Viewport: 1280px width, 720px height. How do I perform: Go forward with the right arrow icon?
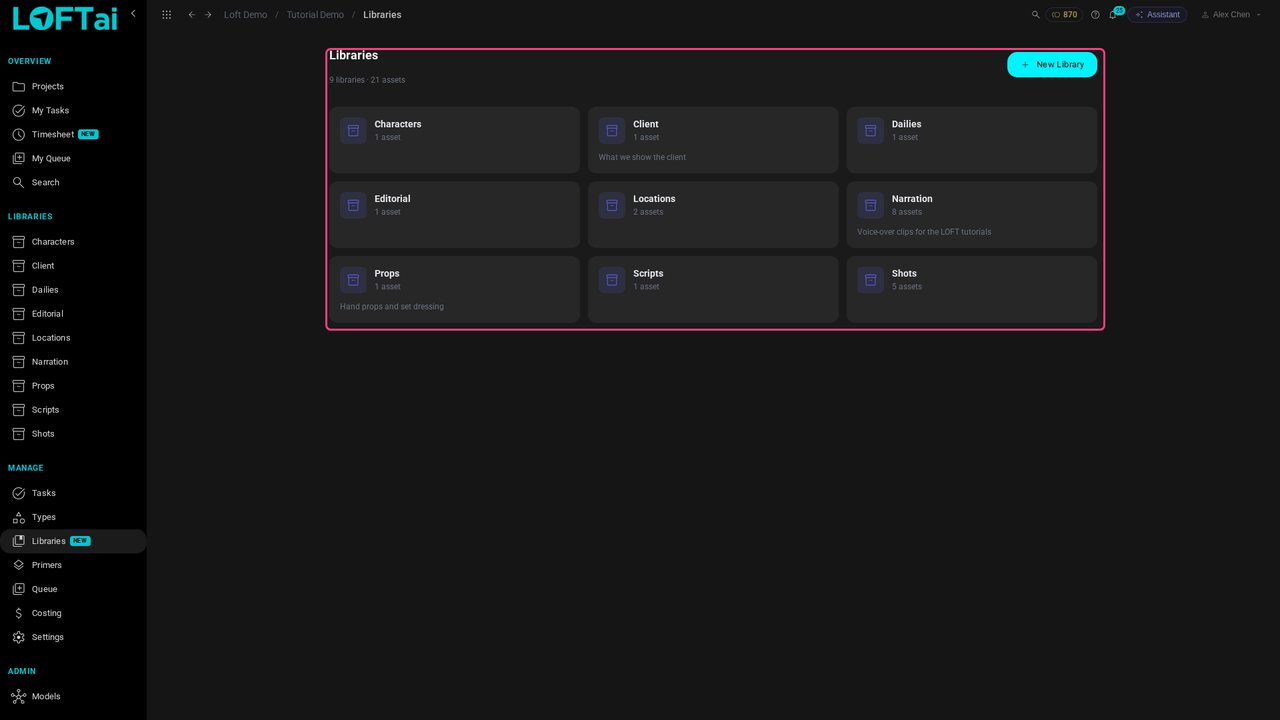pos(208,15)
